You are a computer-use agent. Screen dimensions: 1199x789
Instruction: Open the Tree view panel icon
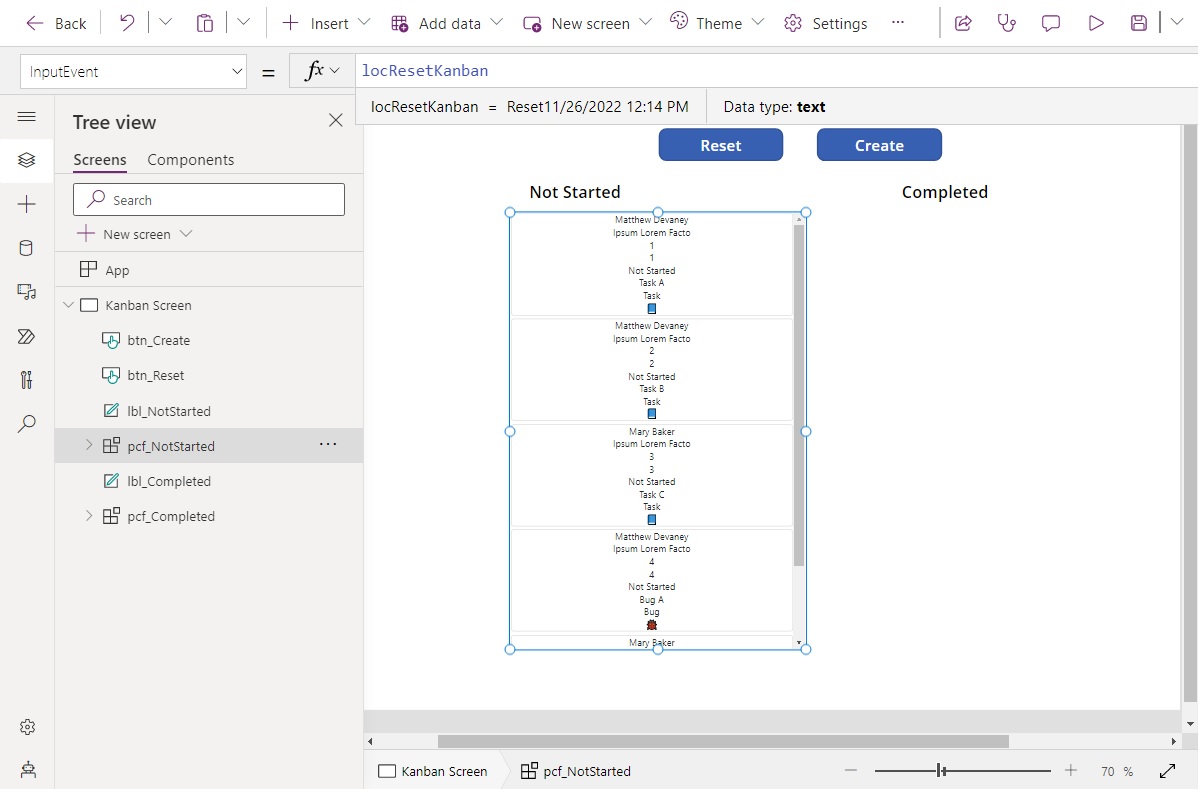click(27, 159)
